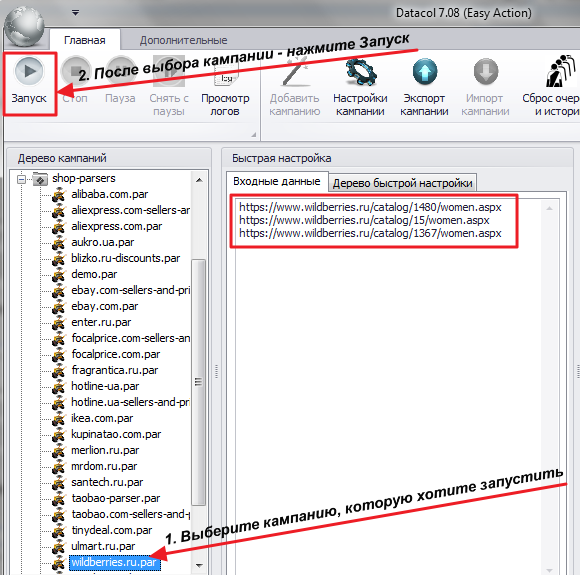Select wildberries.ru.par campaign
This screenshot has width=580, height=575.
click(114, 562)
